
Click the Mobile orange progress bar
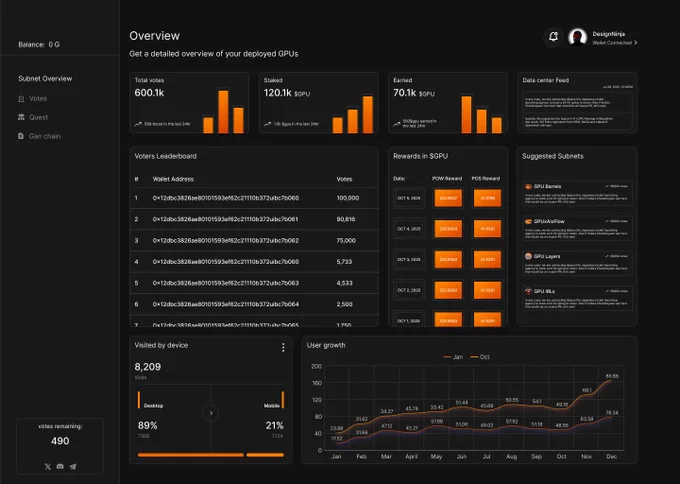click(265, 455)
